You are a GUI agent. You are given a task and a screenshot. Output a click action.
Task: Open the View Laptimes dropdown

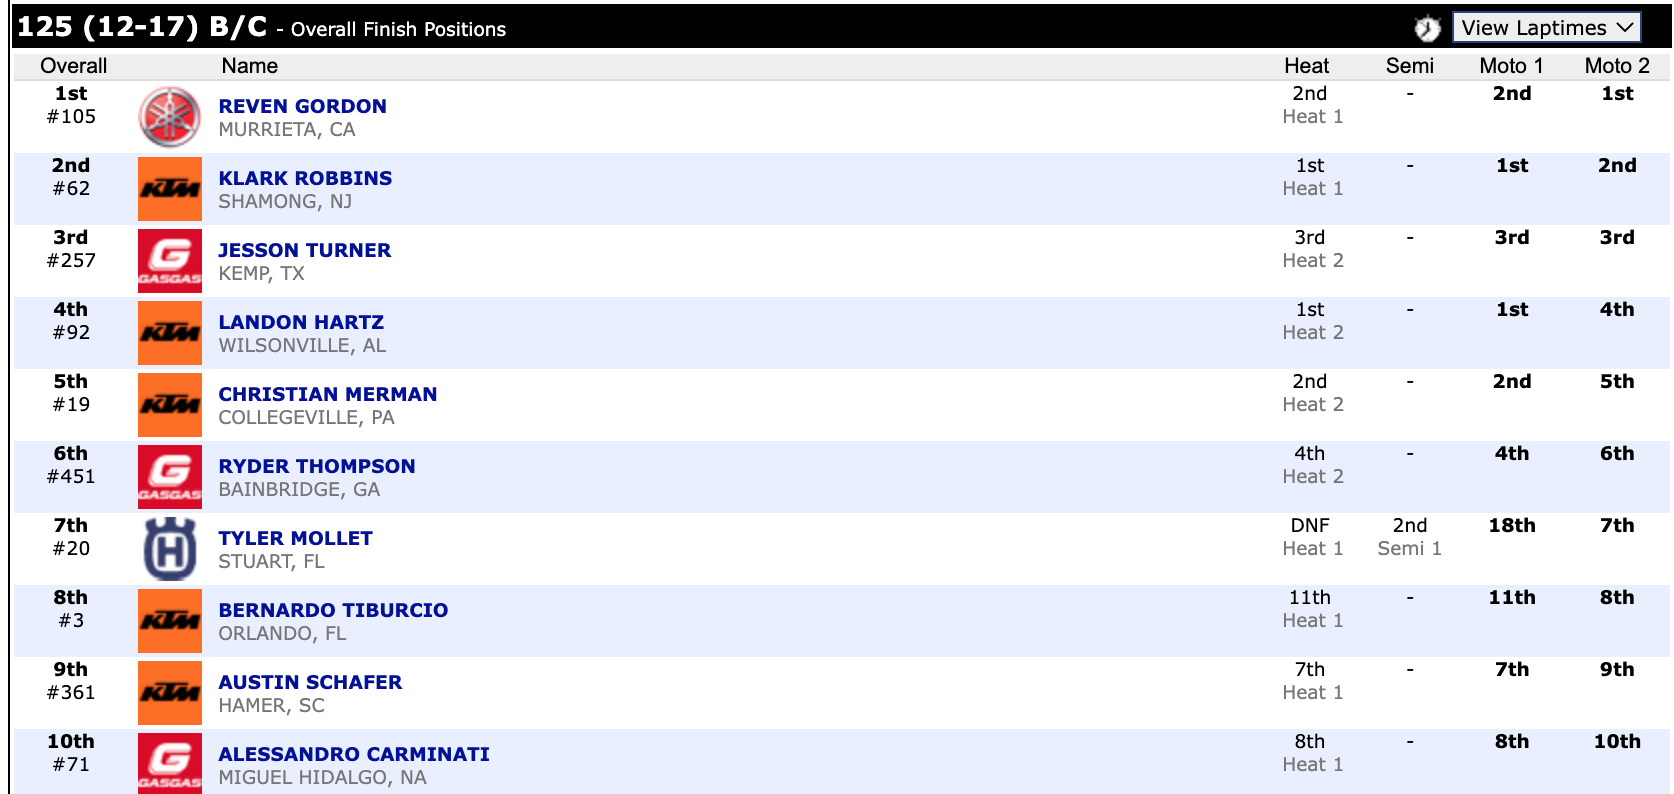click(x=1546, y=28)
